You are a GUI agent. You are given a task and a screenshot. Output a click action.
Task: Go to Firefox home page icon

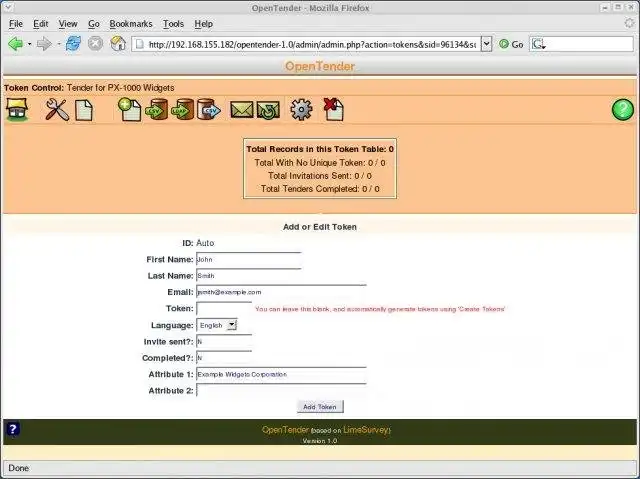[118, 44]
